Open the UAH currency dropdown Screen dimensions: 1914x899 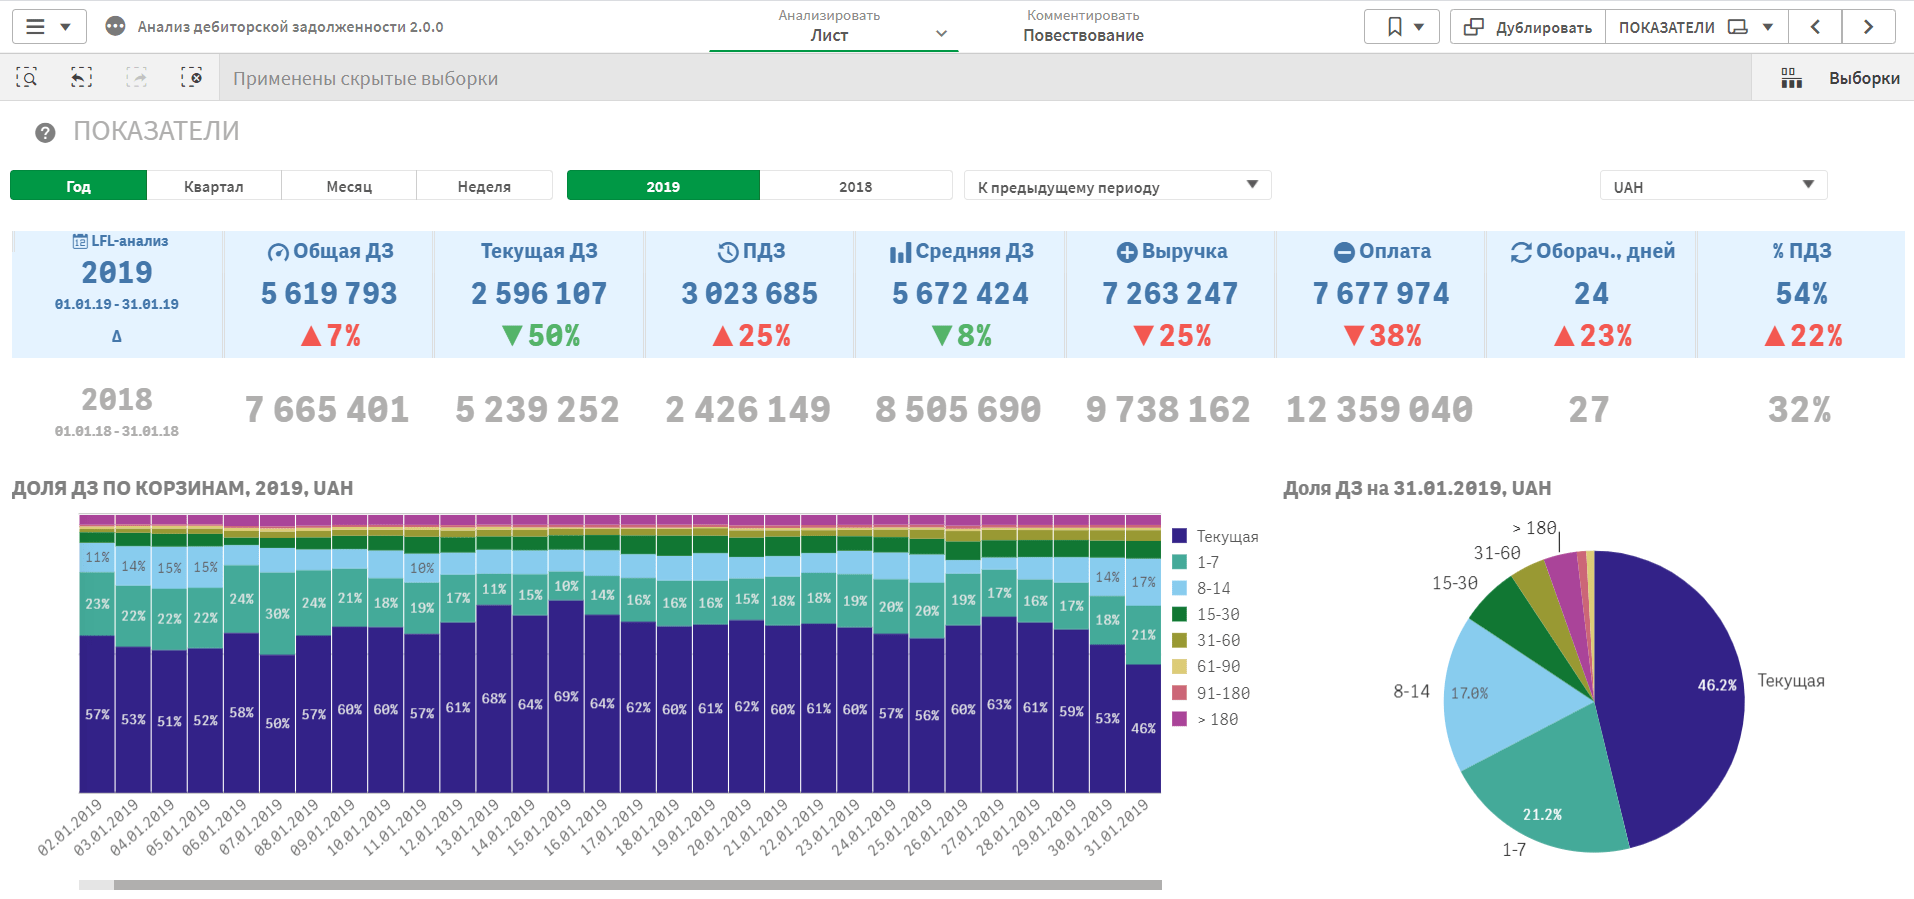click(x=1712, y=186)
